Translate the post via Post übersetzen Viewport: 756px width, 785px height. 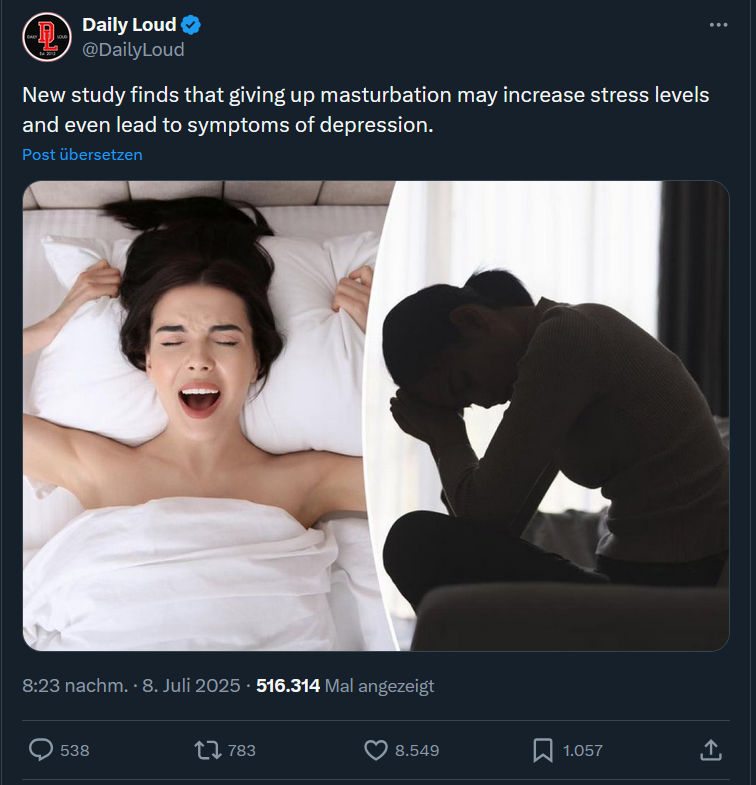click(82, 155)
